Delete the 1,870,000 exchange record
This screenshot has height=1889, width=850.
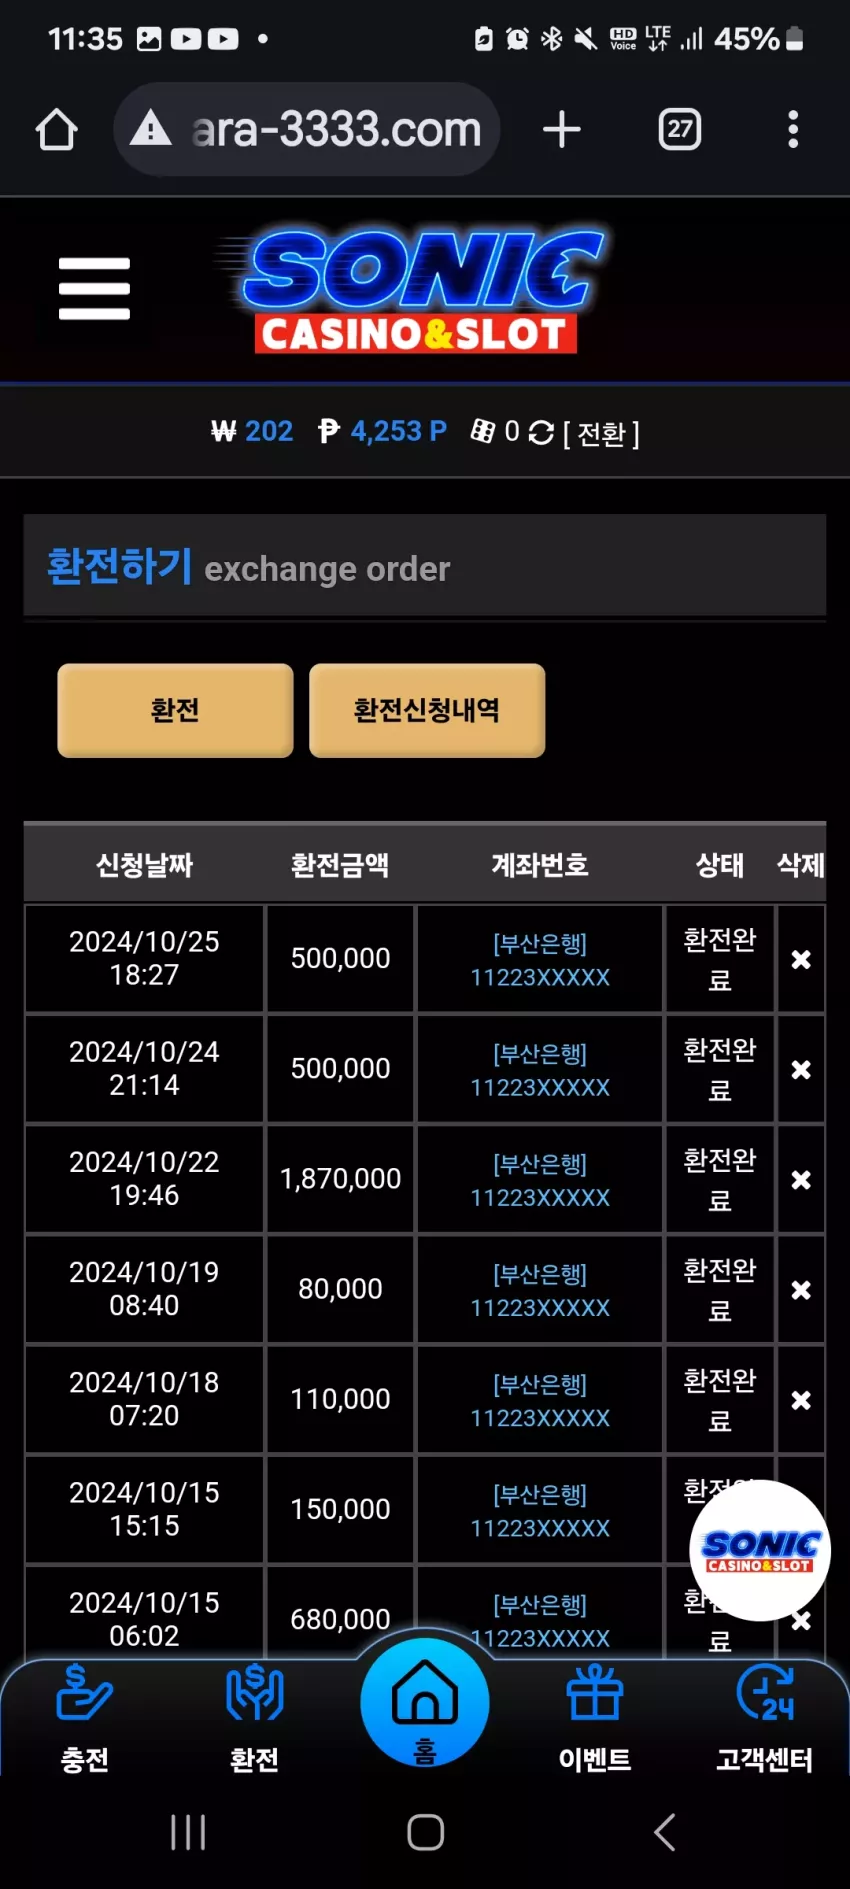click(801, 1180)
